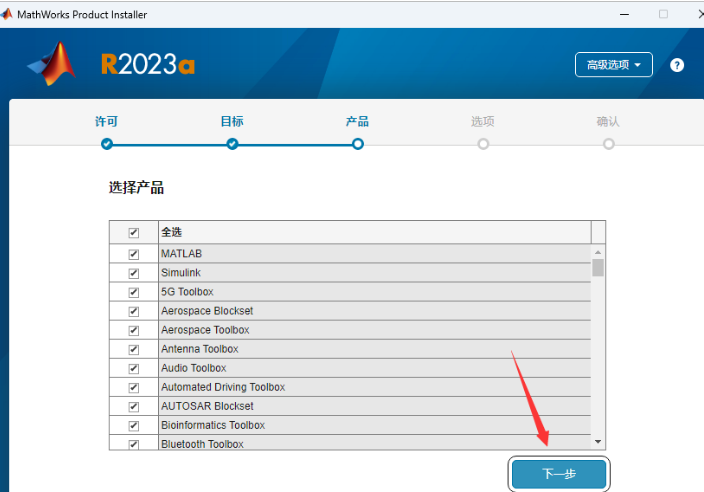Select the 确认 step label
This screenshot has height=492, width=704.
[608, 121]
